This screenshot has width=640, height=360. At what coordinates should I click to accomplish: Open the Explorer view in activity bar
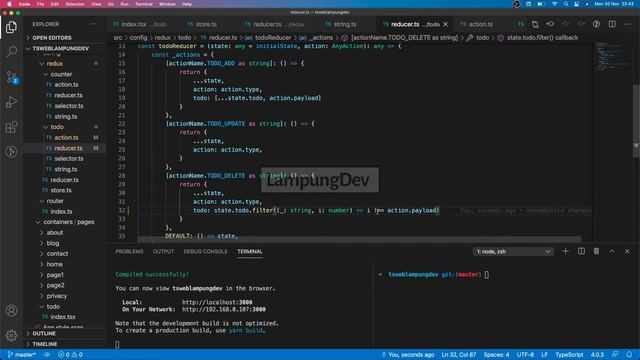point(11,27)
